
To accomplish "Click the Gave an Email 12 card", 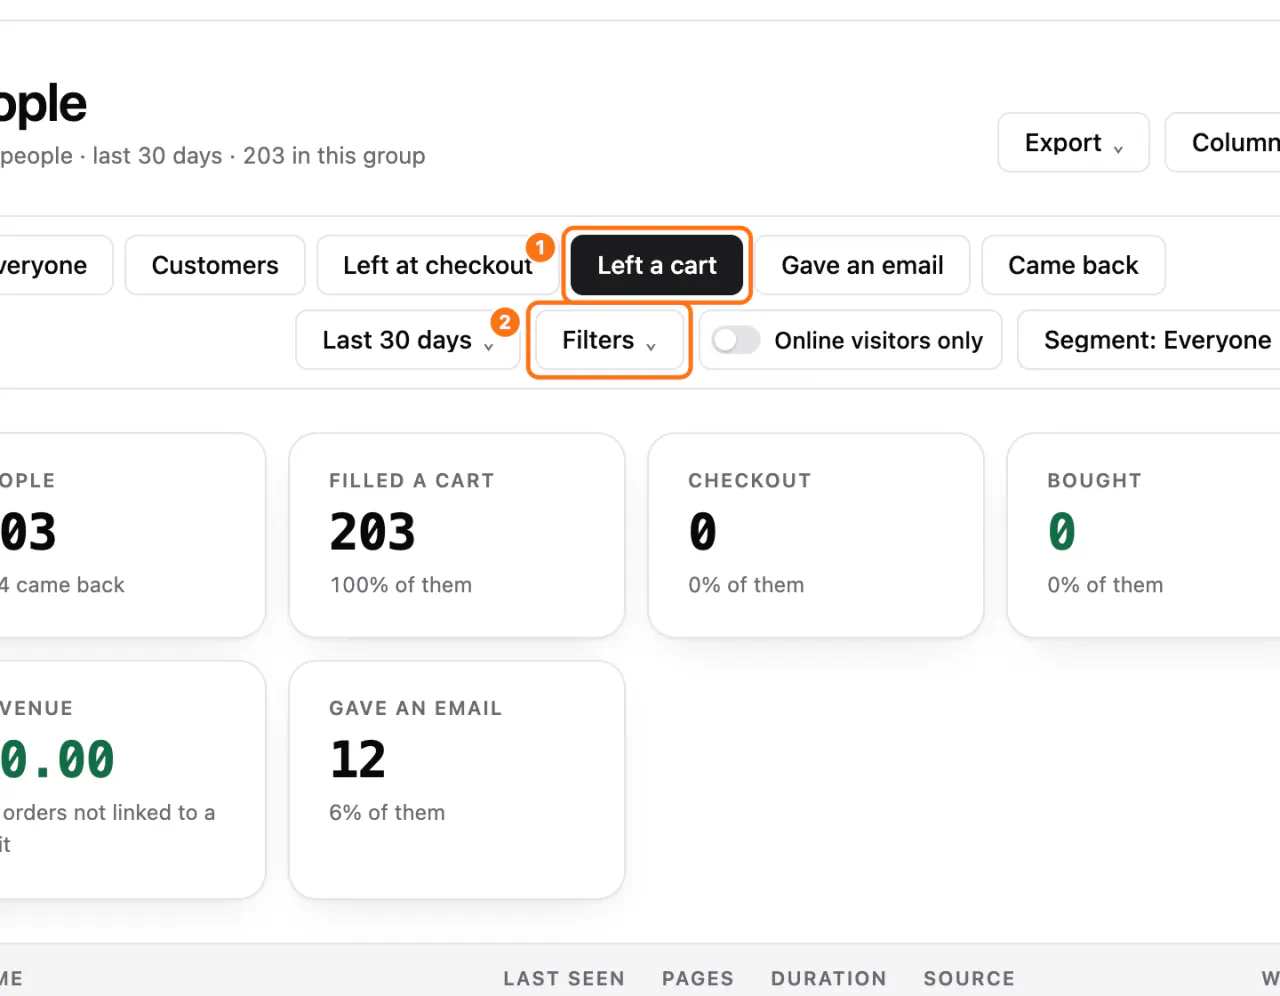I will pyautogui.click(x=457, y=780).
